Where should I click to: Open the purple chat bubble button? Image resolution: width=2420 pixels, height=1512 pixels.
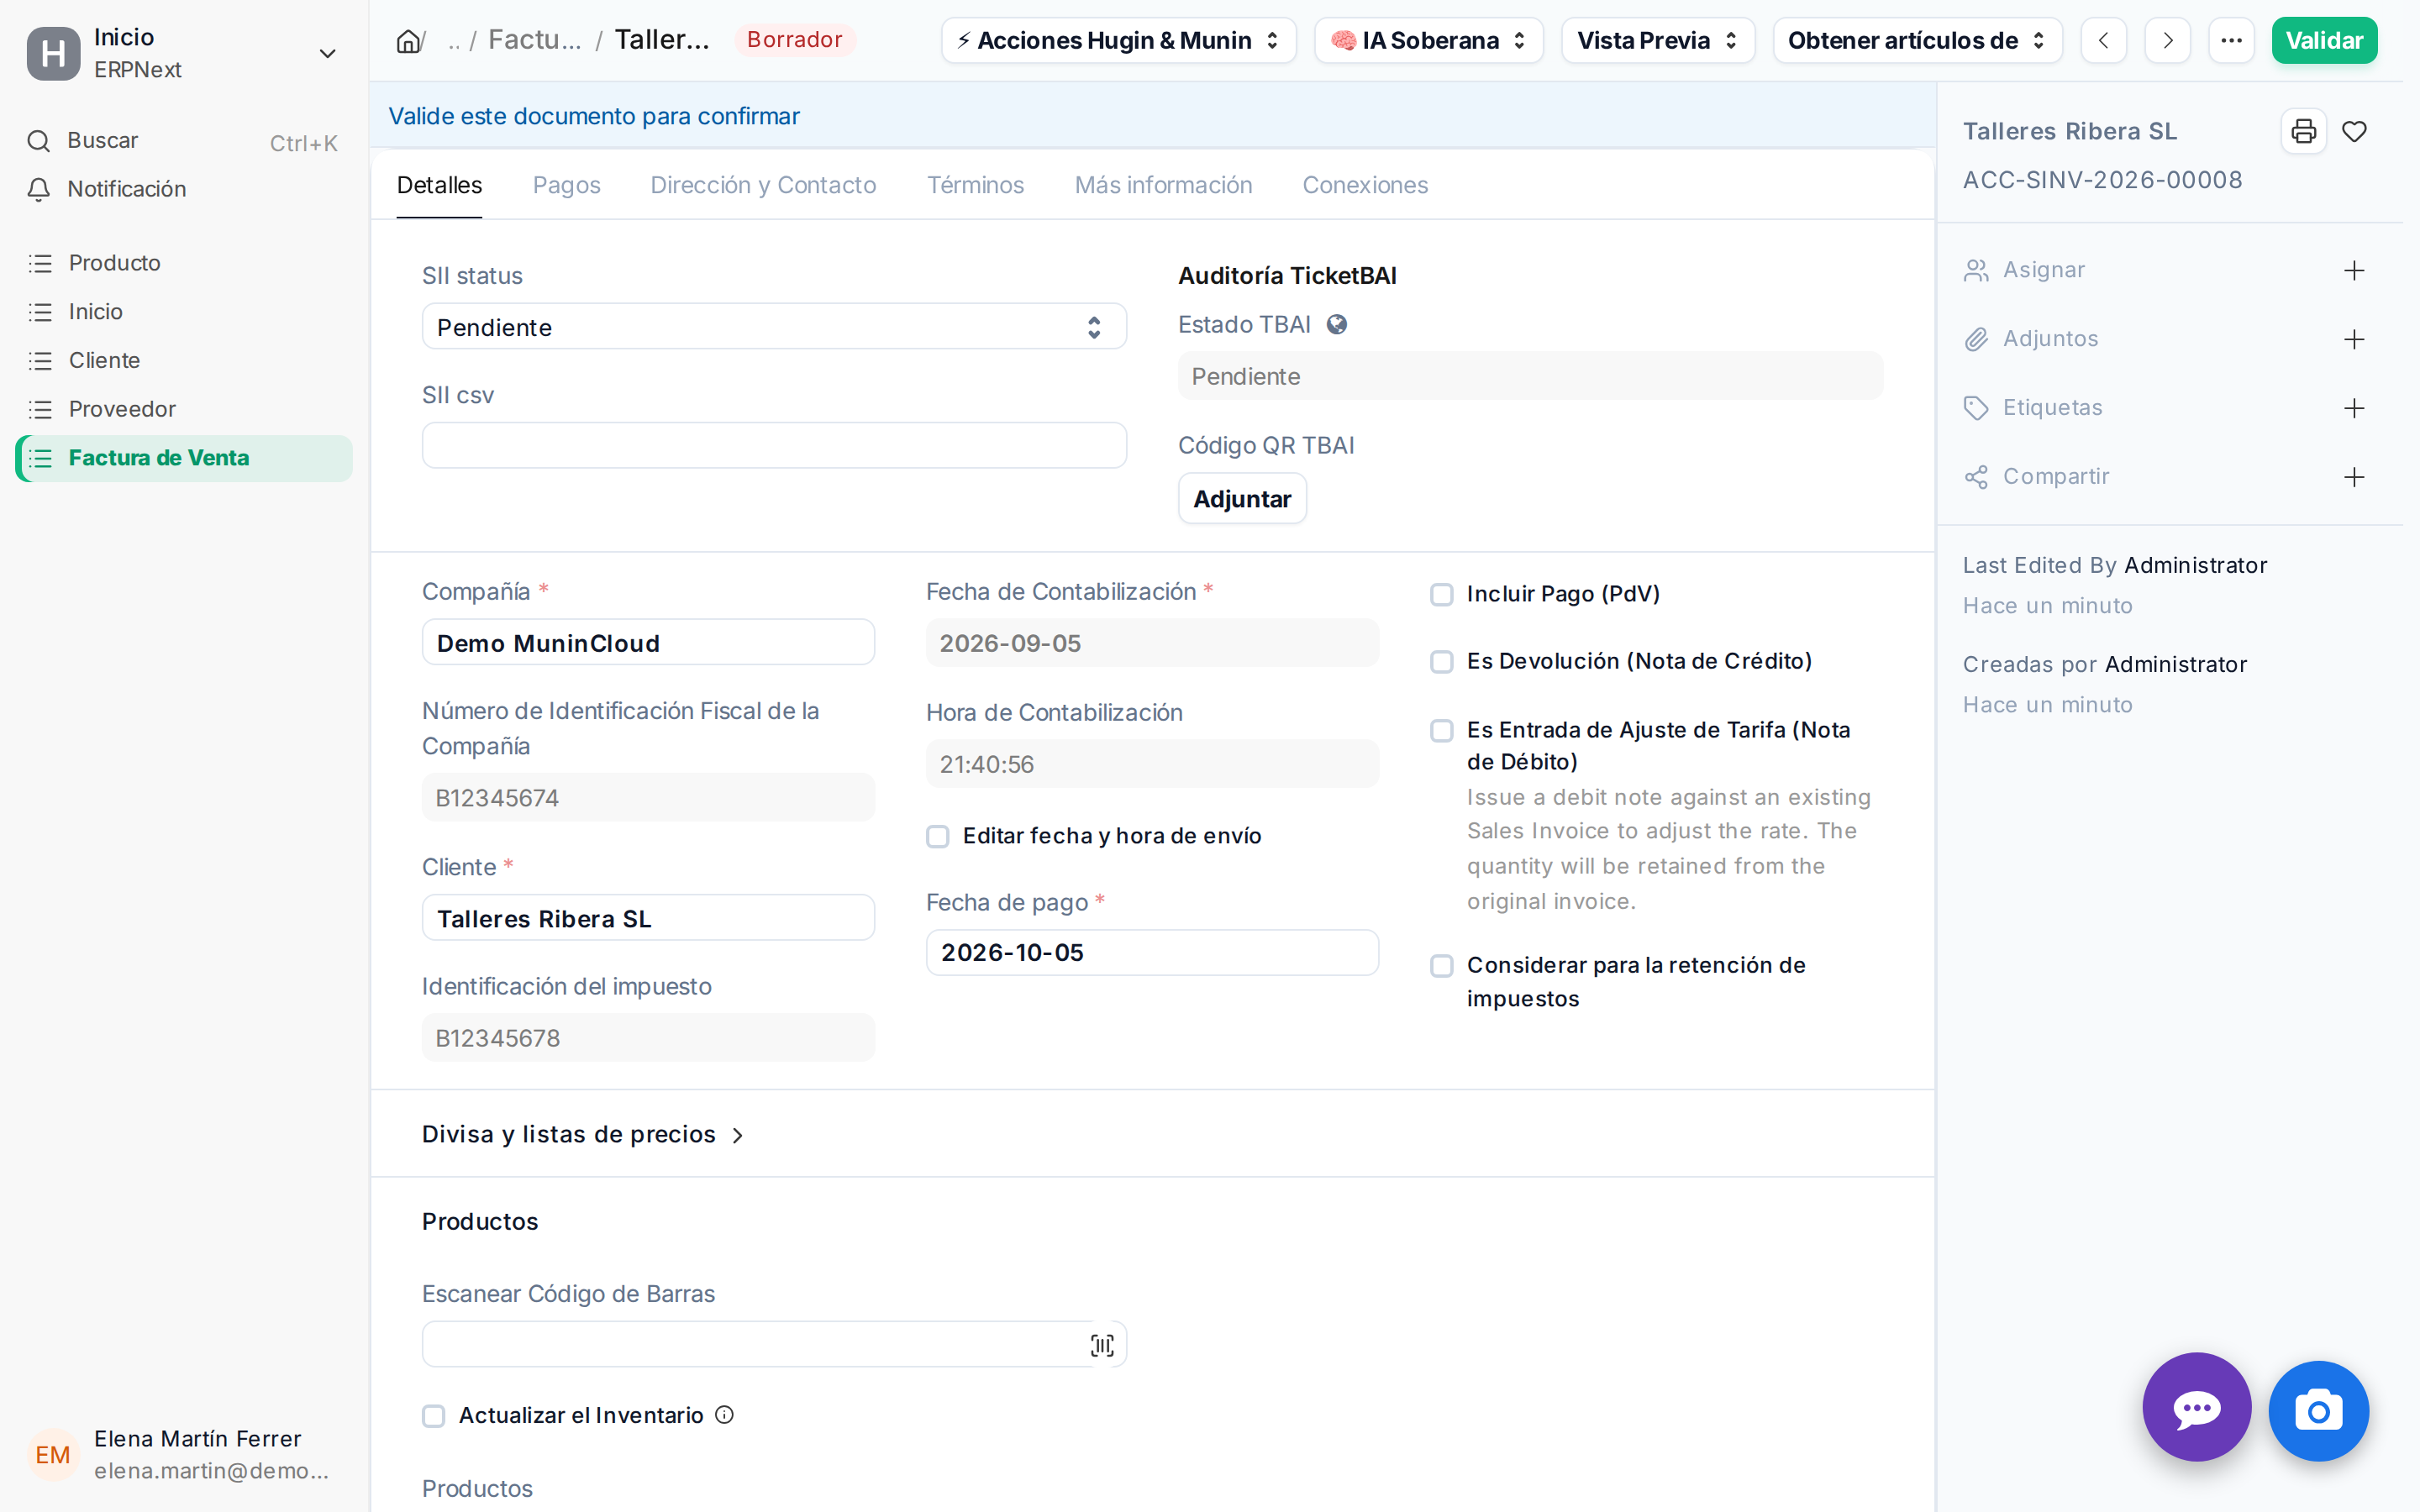(x=2196, y=1408)
